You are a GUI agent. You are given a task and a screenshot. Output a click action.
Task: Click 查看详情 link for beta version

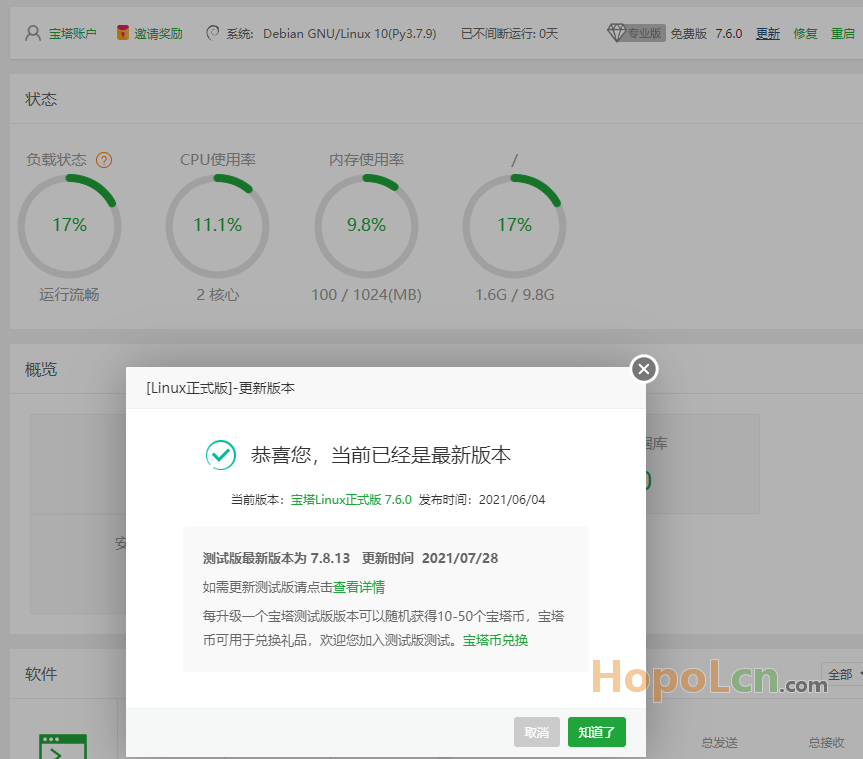359,587
